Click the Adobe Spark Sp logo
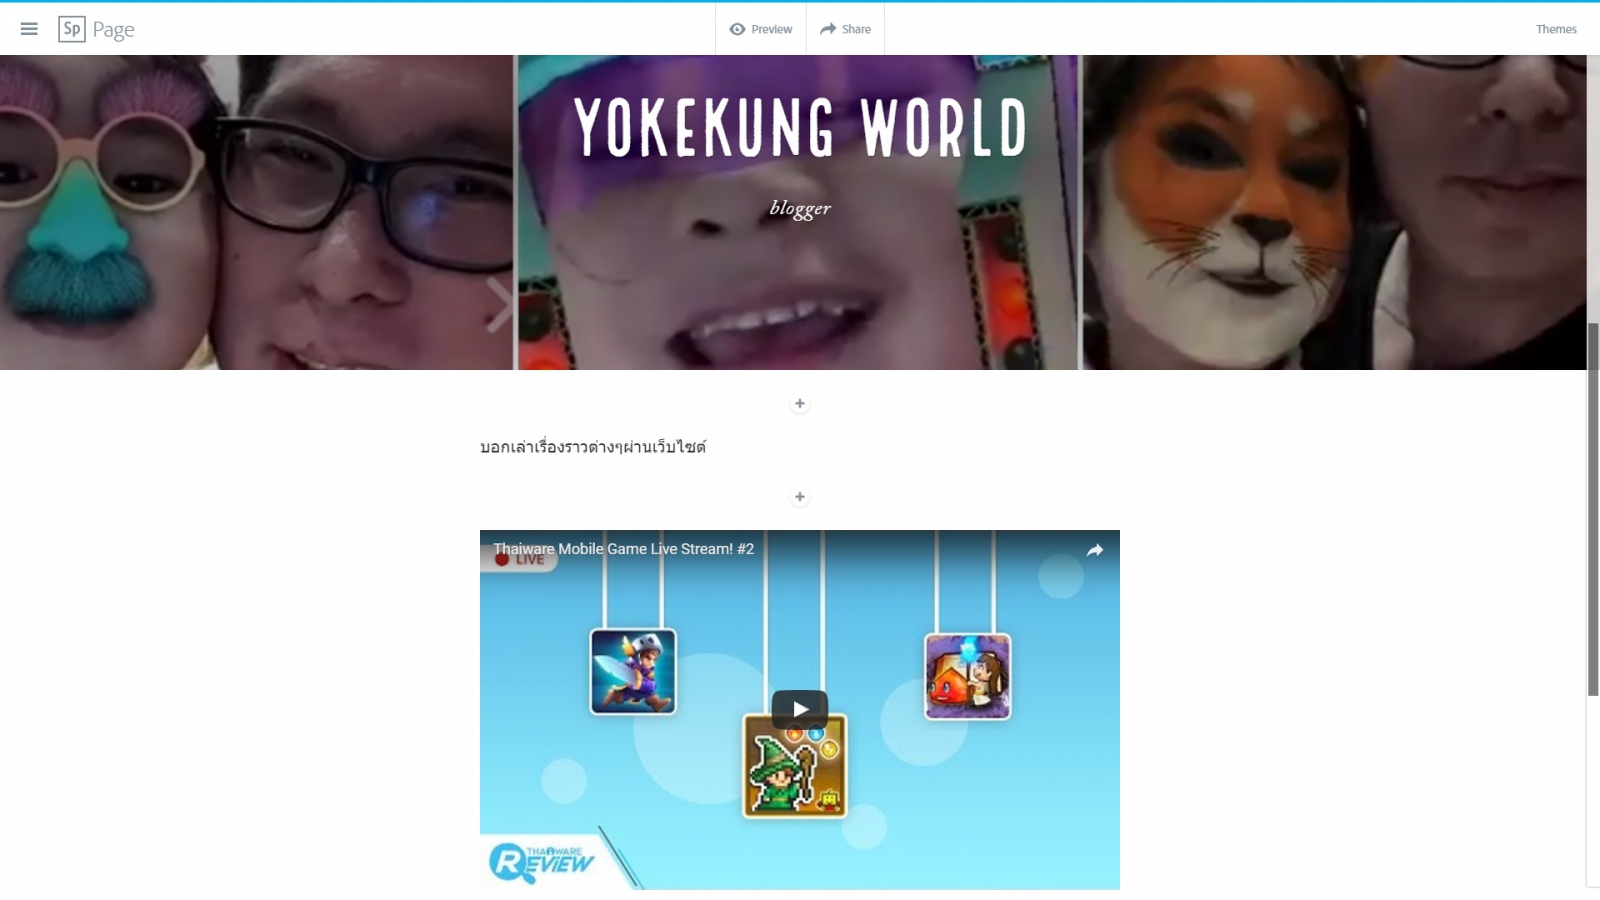This screenshot has width=1600, height=900. 72,29
